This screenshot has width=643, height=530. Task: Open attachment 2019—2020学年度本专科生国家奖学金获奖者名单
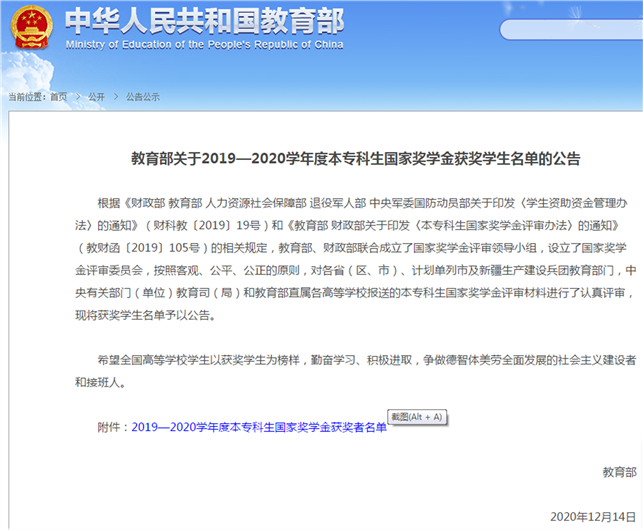pyautogui.click(x=259, y=427)
